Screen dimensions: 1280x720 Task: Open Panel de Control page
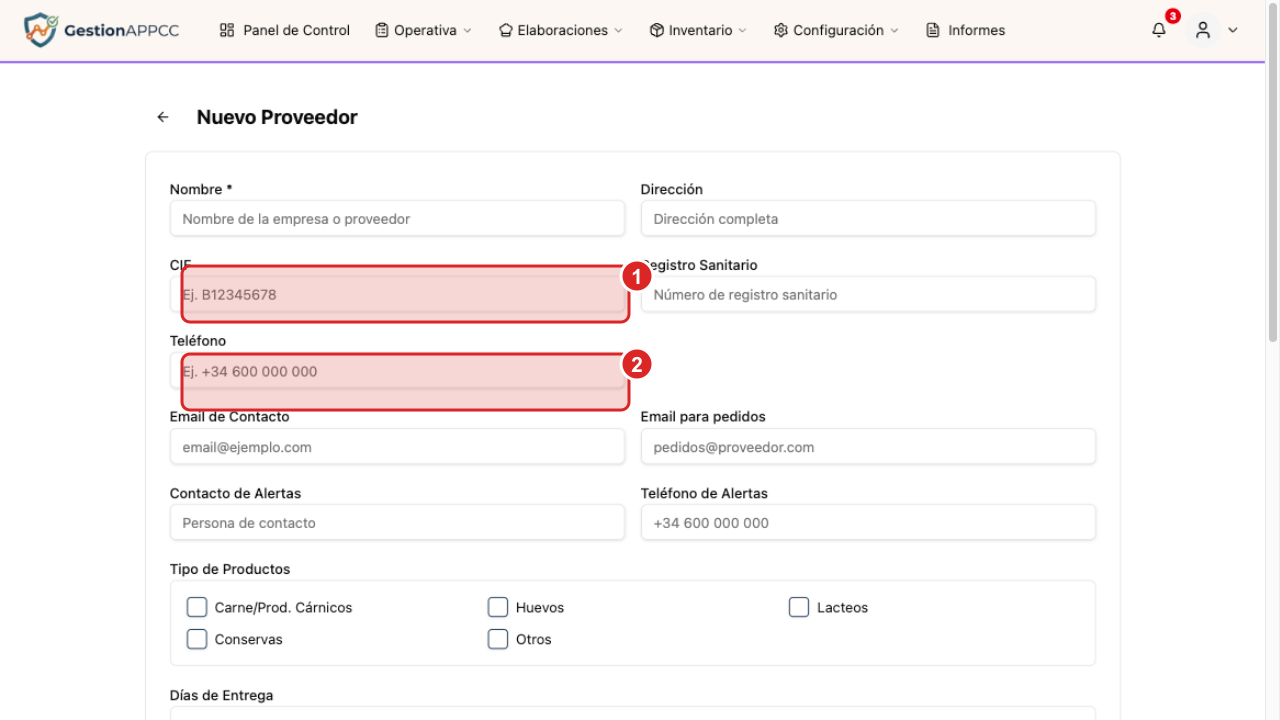pos(285,30)
